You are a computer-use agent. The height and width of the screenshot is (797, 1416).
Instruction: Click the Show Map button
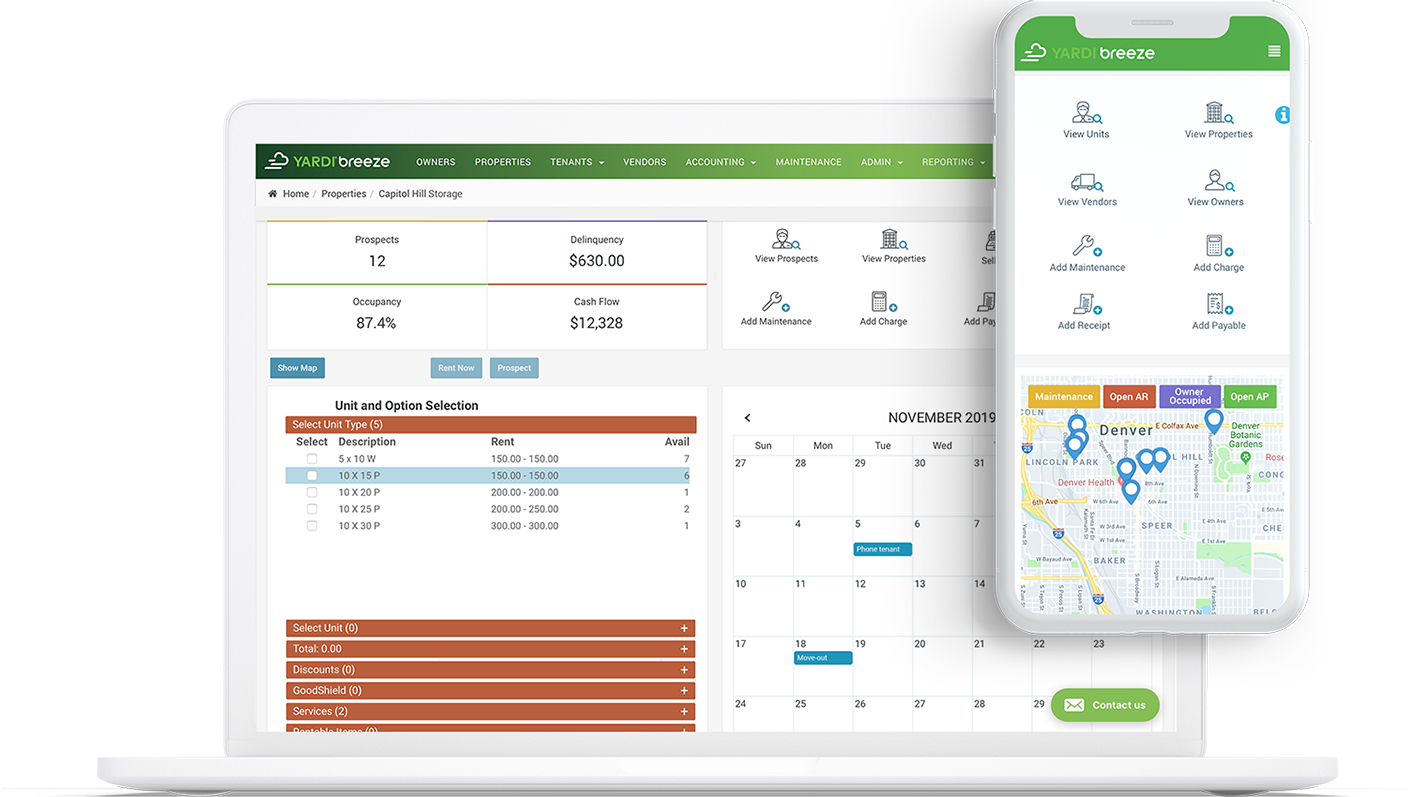pyautogui.click(x=297, y=368)
